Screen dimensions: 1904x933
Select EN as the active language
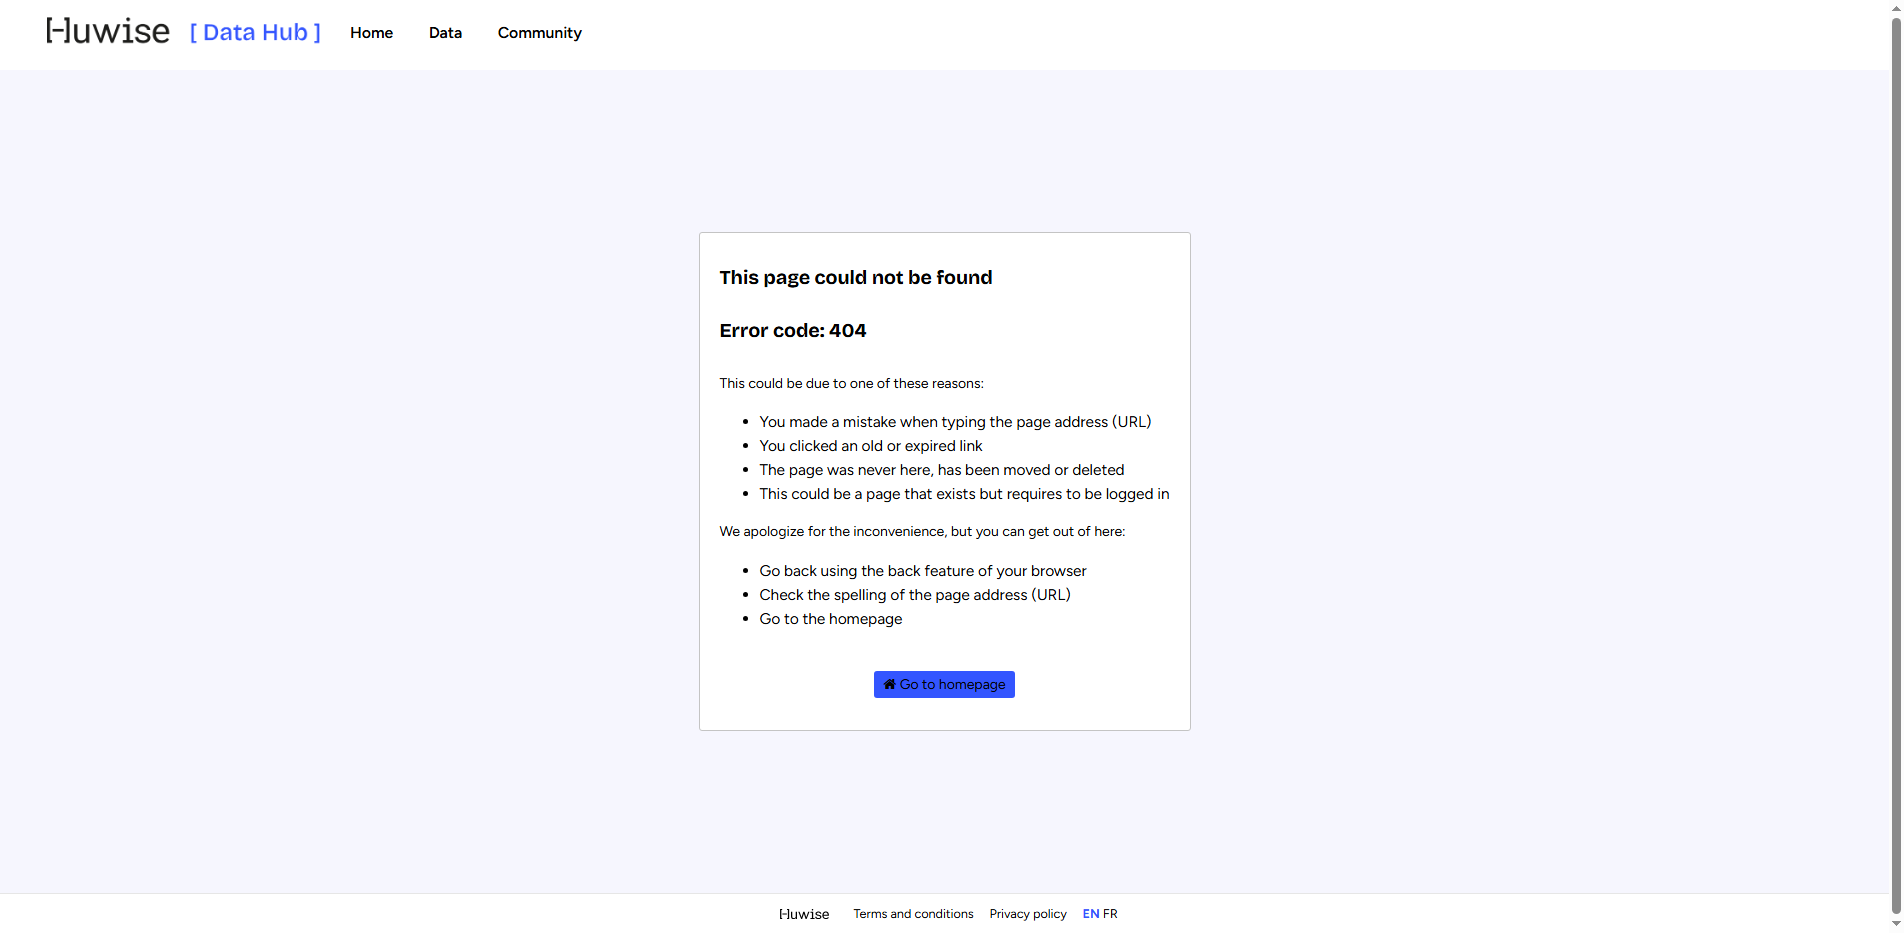pyautogui.click(x=1089, y=913)
